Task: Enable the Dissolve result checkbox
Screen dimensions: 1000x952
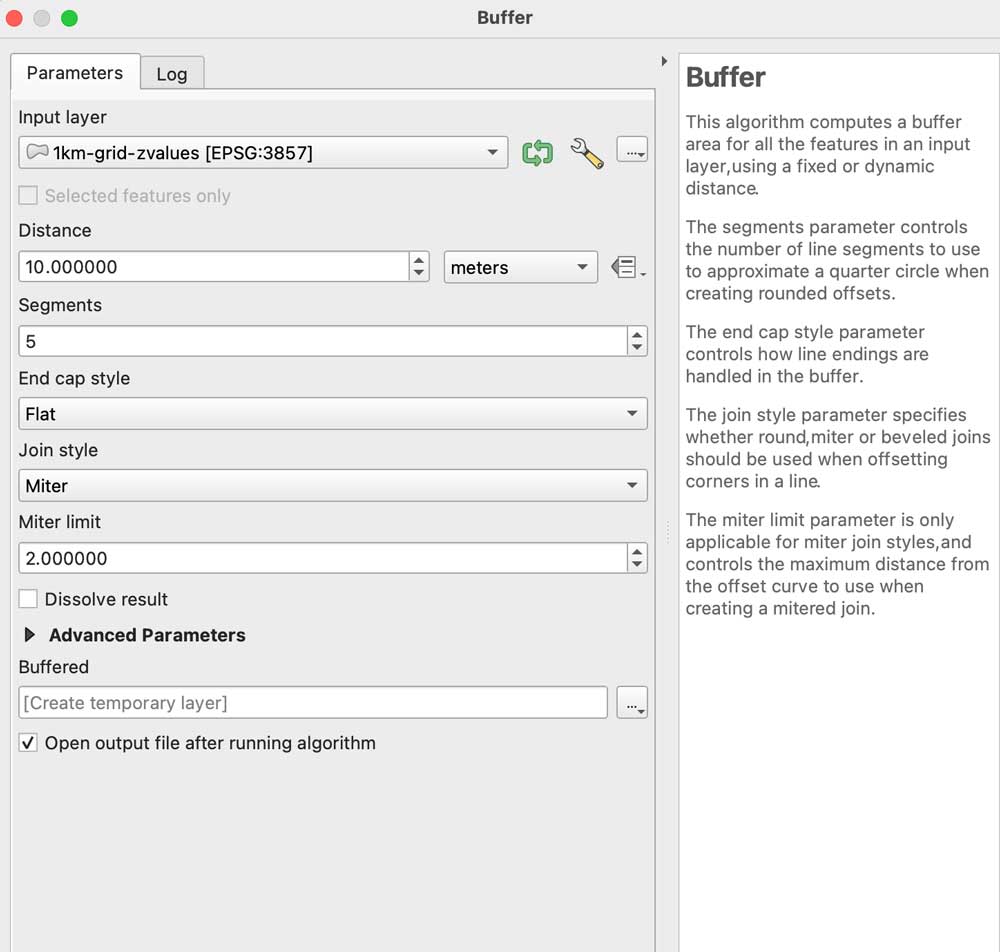Action: tap(29, 599)
